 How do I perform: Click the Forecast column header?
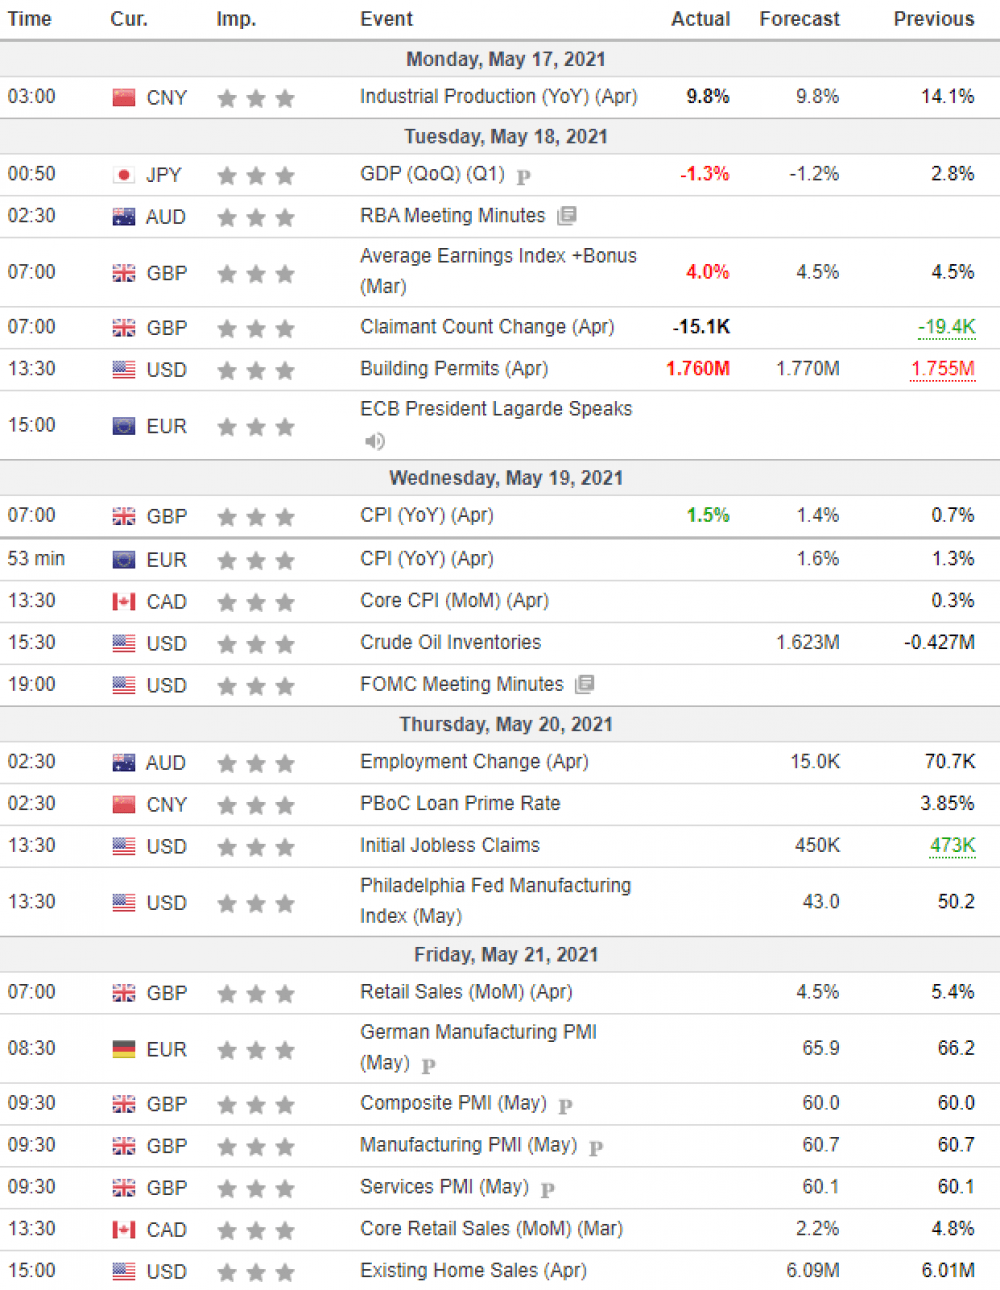click(x=800, y=19)
